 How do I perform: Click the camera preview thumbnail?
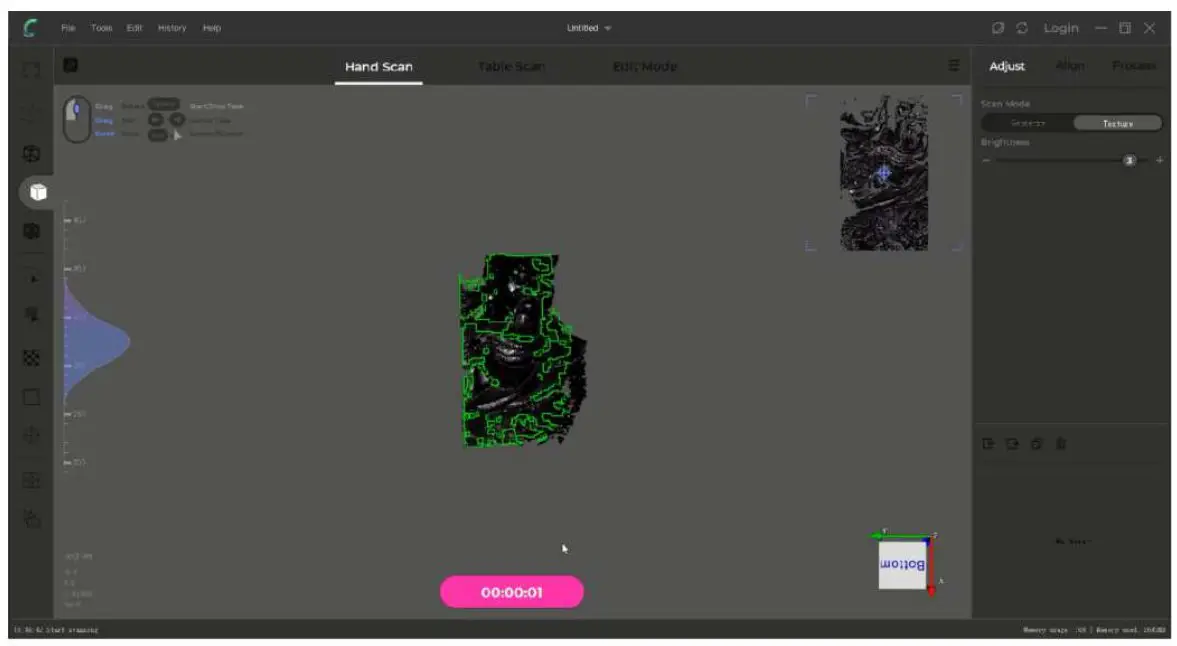tap(884, 173)
